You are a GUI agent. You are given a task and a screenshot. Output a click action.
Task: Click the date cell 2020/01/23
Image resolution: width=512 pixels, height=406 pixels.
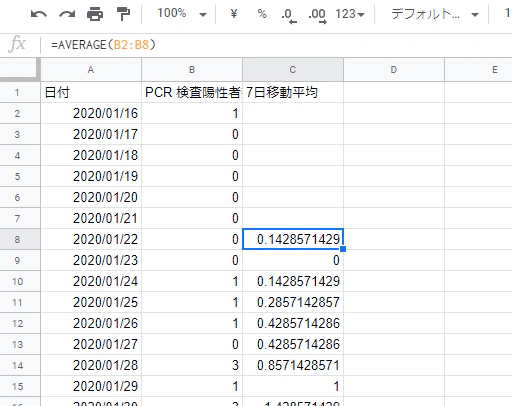click(91, 260)
